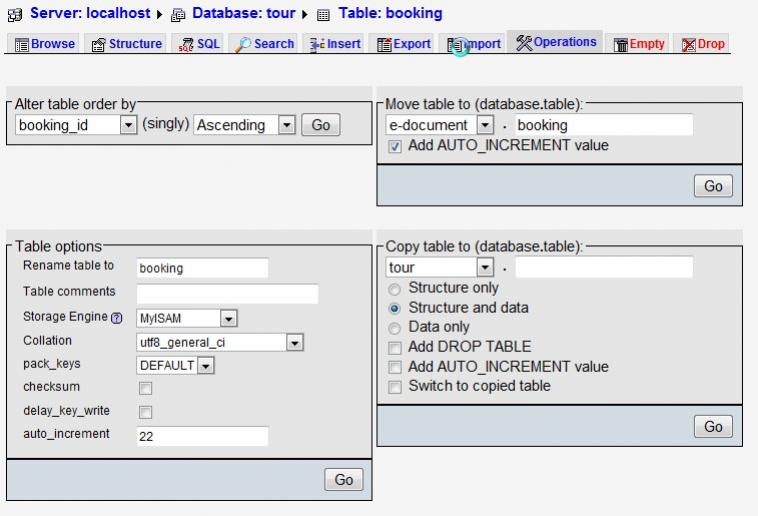The height and width of the screenshot is (516, 758).
Task: Click the Export tab icon
Action: (x=384, y=45)
